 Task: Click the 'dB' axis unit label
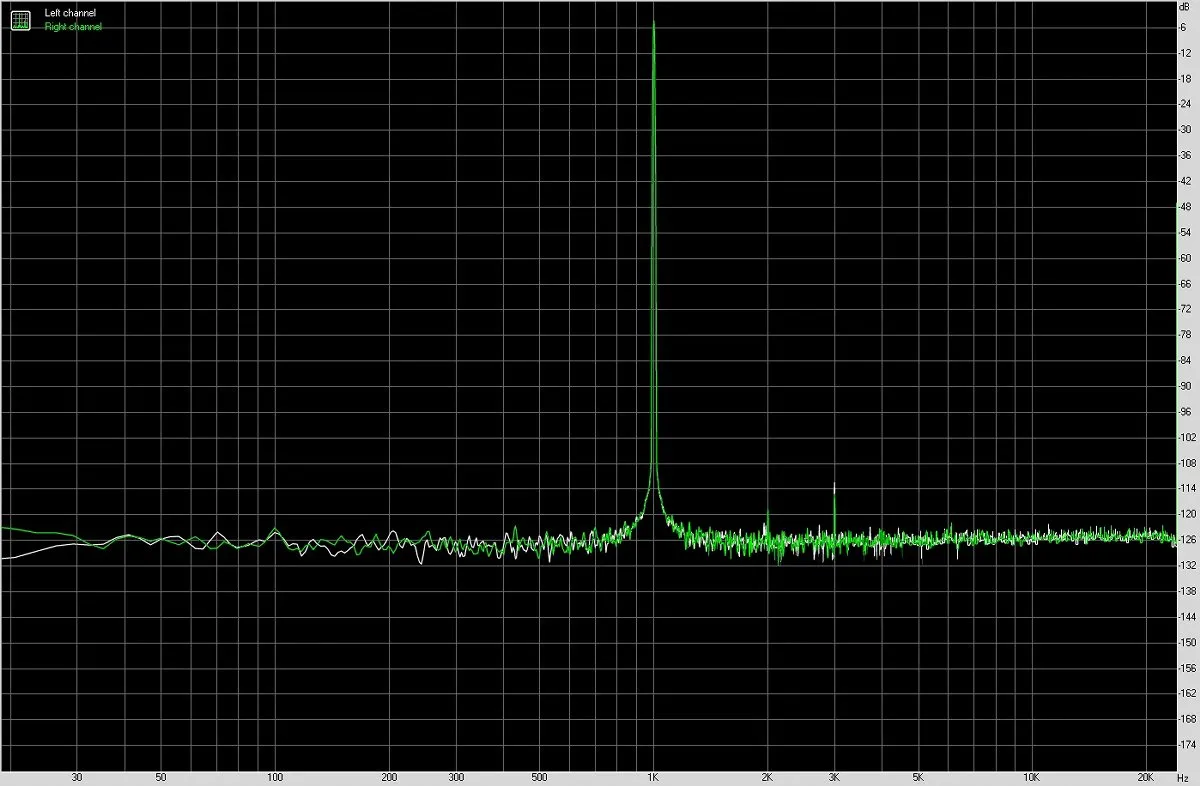point(1184,8)
